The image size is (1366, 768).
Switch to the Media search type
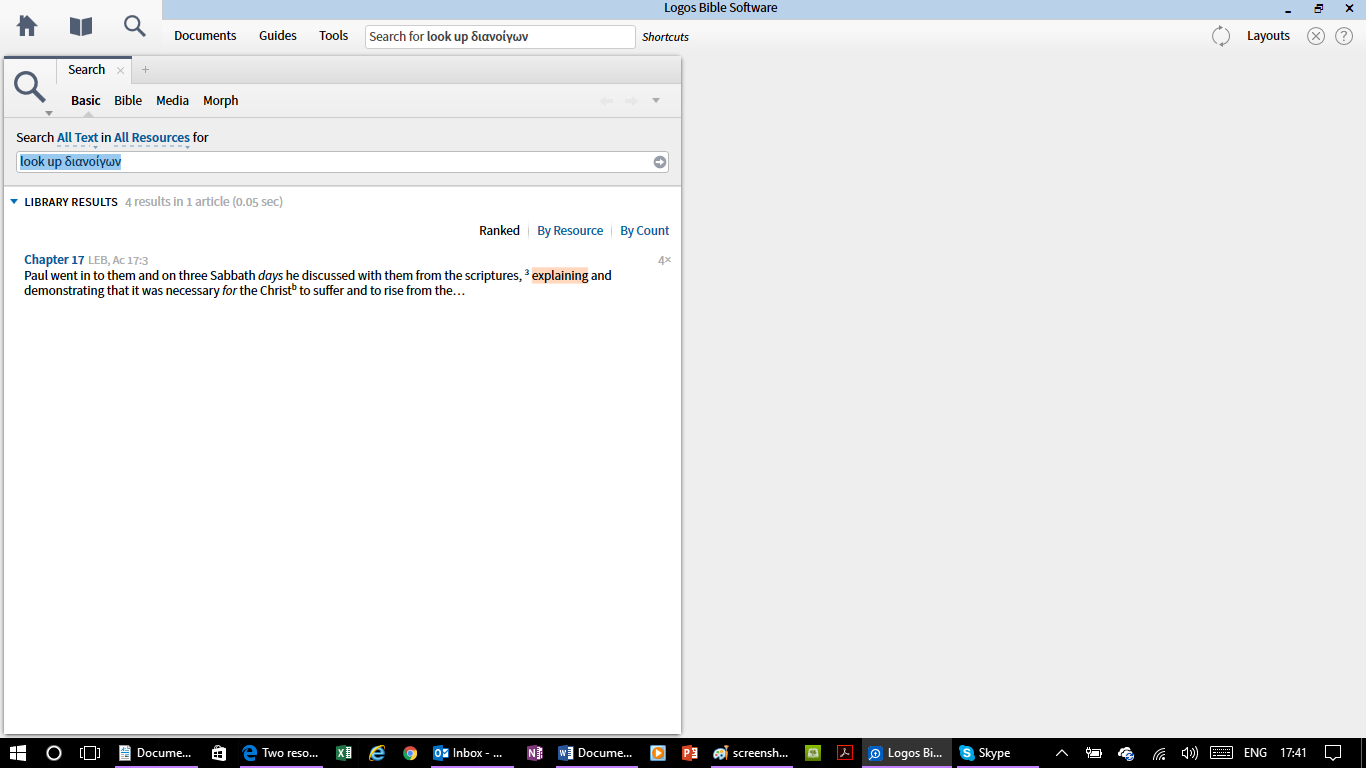pyautogui.click(x=172, y=101)
